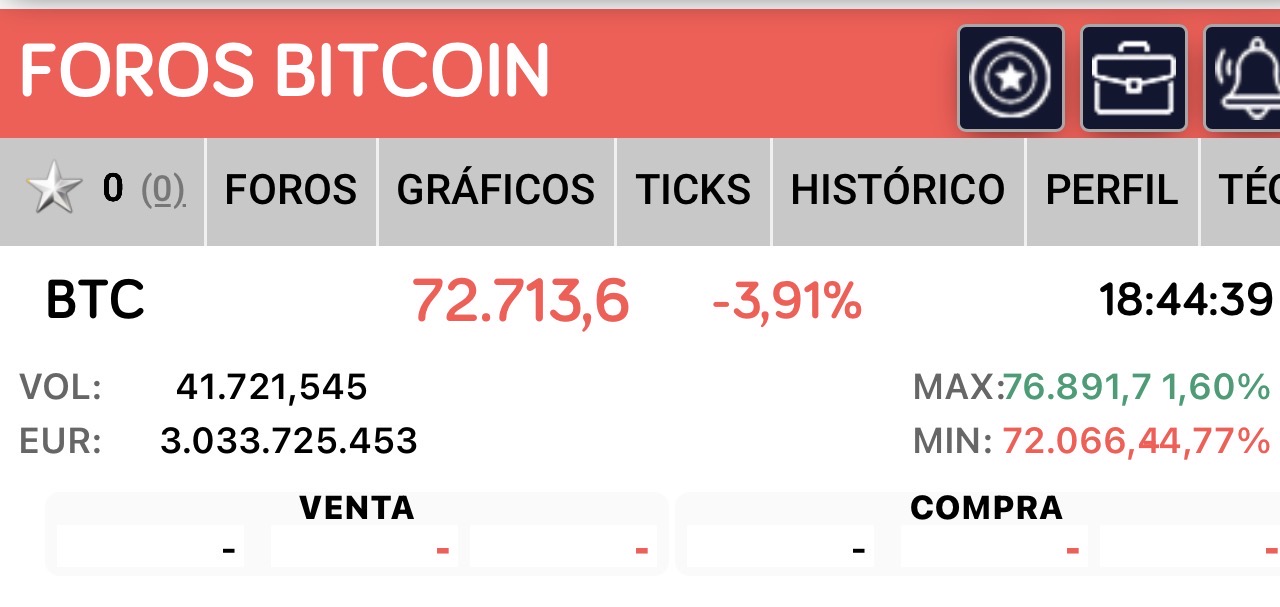Open the star badge rewards icon

click(1010, 78)
